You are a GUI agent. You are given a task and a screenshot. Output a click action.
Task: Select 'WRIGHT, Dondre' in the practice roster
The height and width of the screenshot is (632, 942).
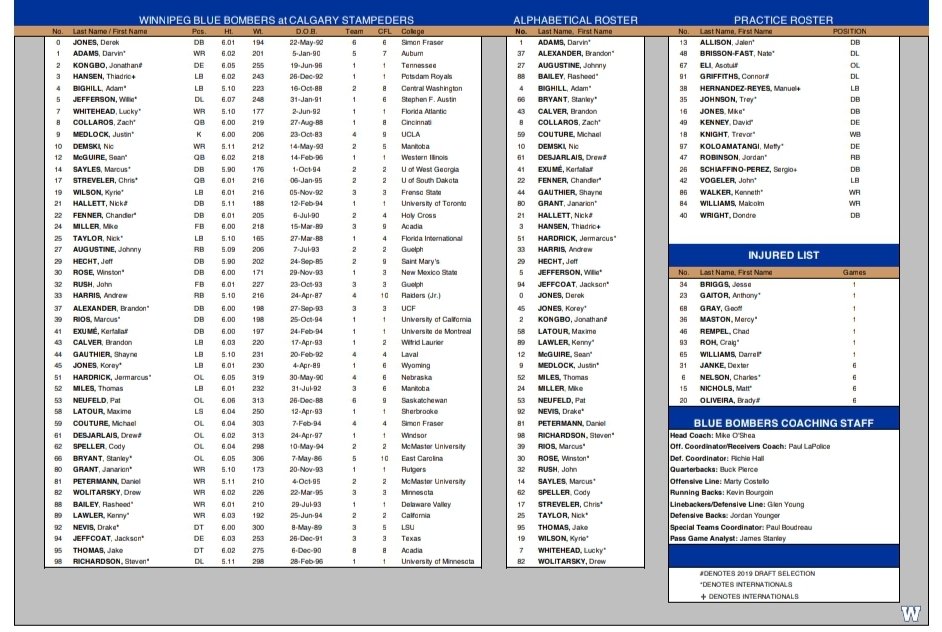728,215
